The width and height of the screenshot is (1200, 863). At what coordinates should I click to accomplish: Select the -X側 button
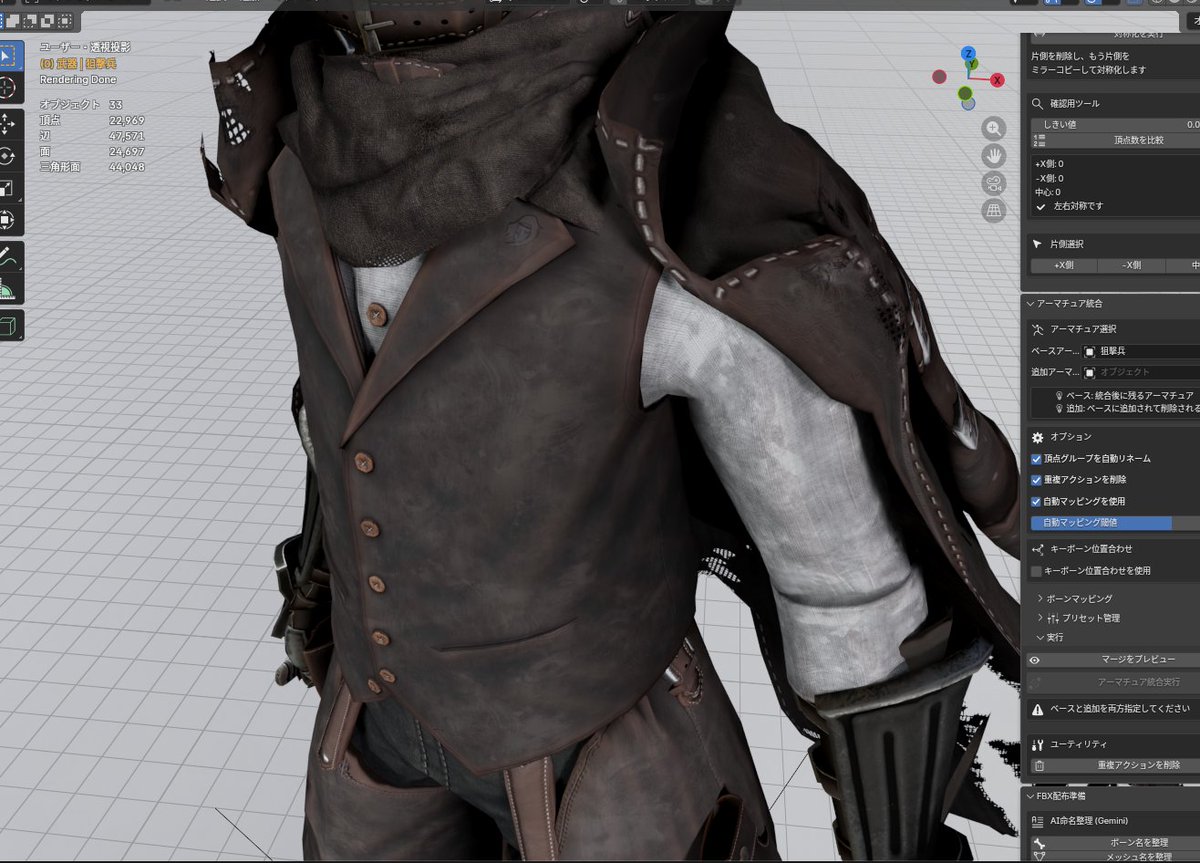pyautogui.click(x=1130, y=265)
